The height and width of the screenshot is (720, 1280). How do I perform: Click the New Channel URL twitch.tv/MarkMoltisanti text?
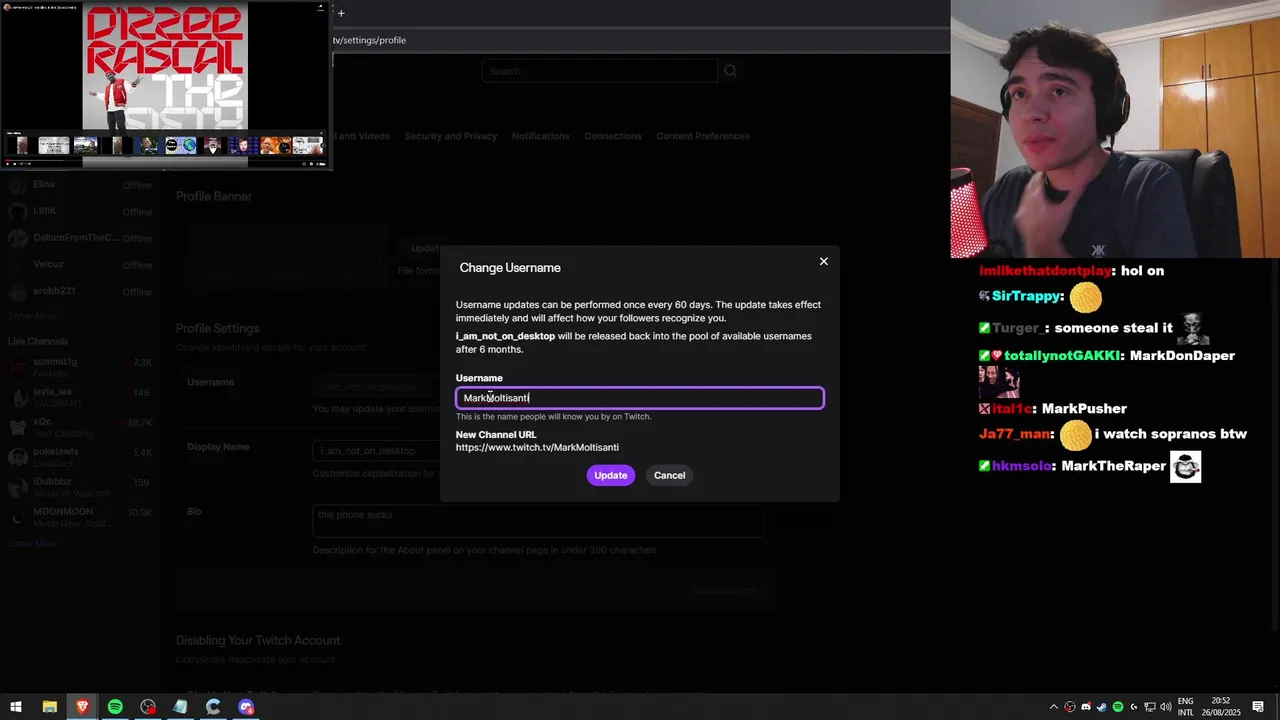click(537, 447)
